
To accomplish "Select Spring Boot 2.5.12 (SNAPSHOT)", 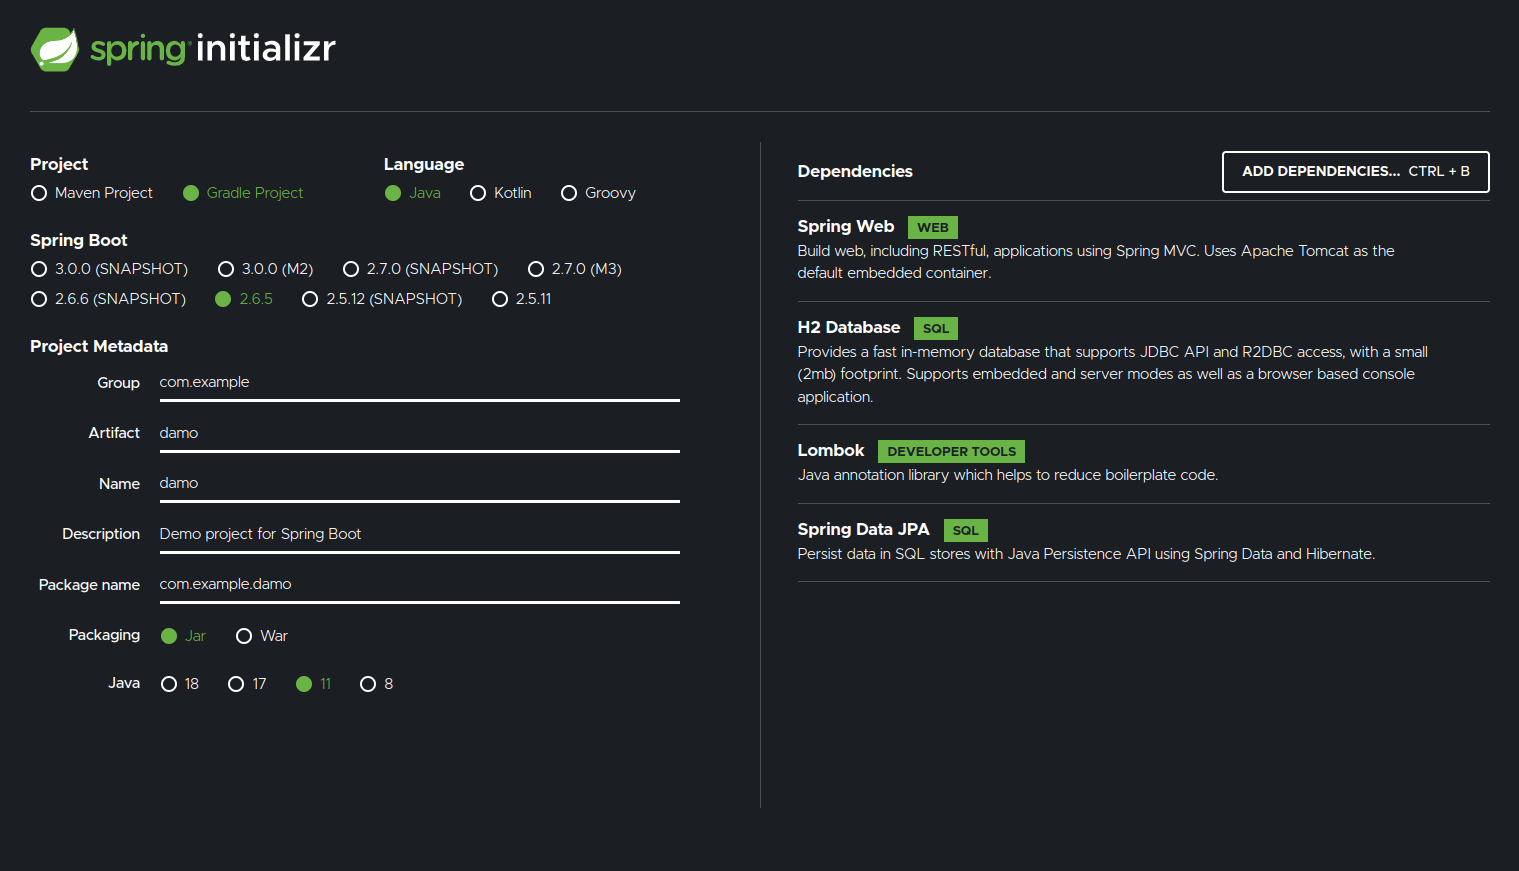I will tap(382, 299).
